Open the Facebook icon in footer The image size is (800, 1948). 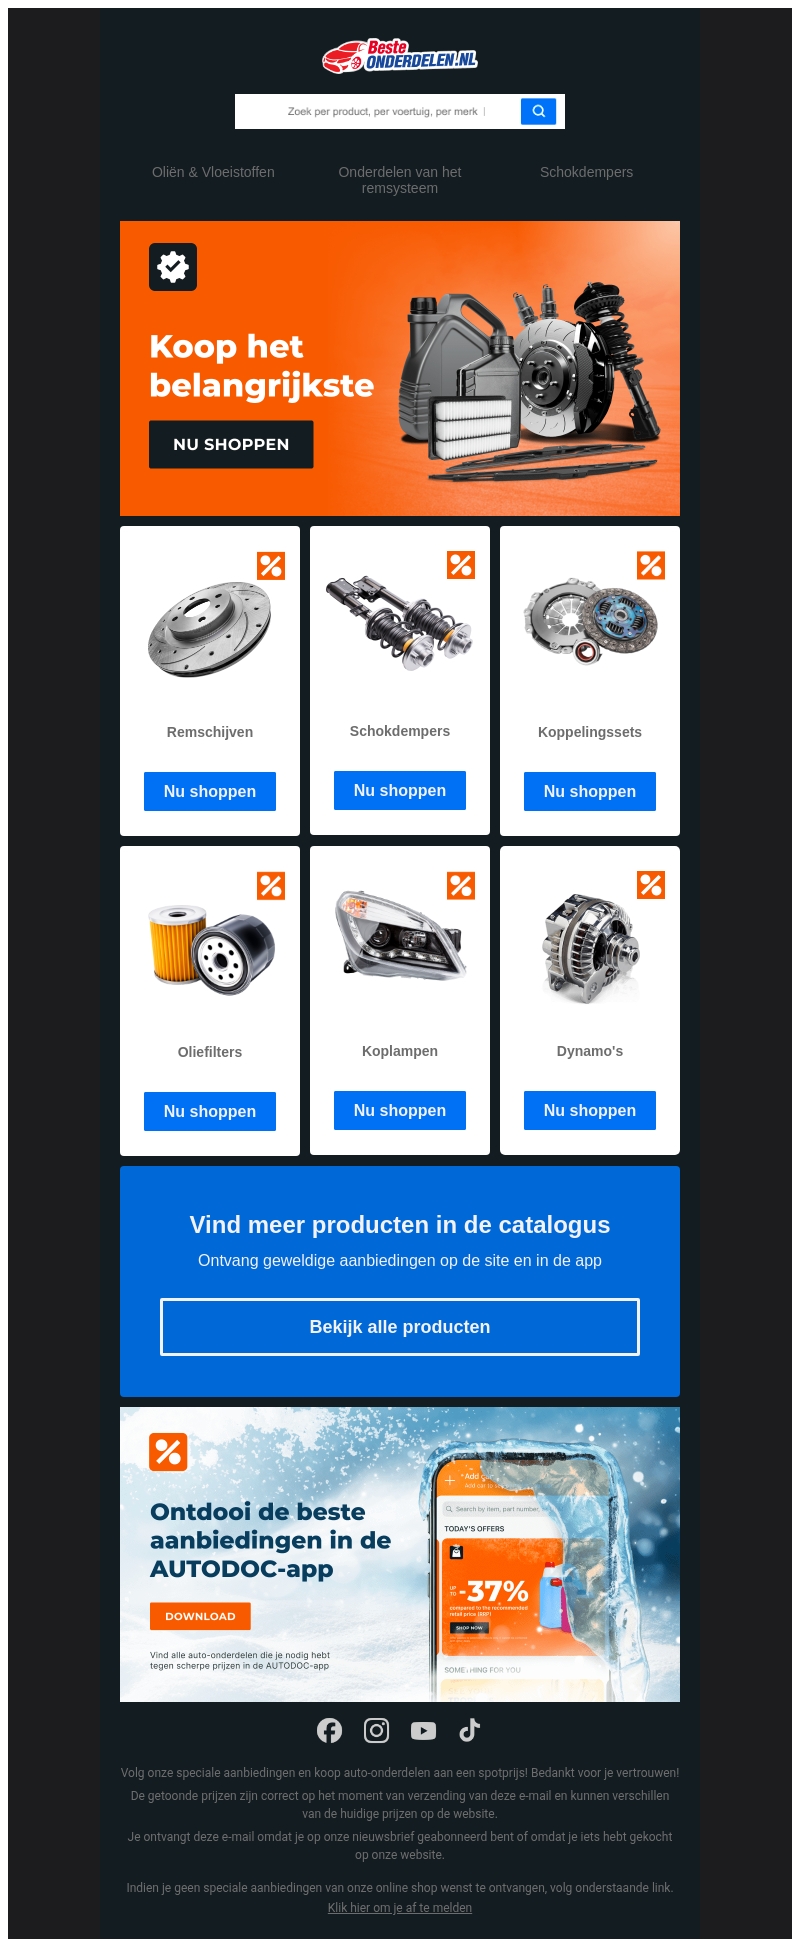pos(329,1730)
